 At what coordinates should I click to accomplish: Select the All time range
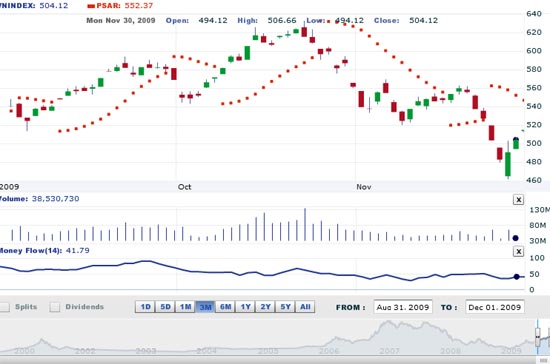click(305, 307)
